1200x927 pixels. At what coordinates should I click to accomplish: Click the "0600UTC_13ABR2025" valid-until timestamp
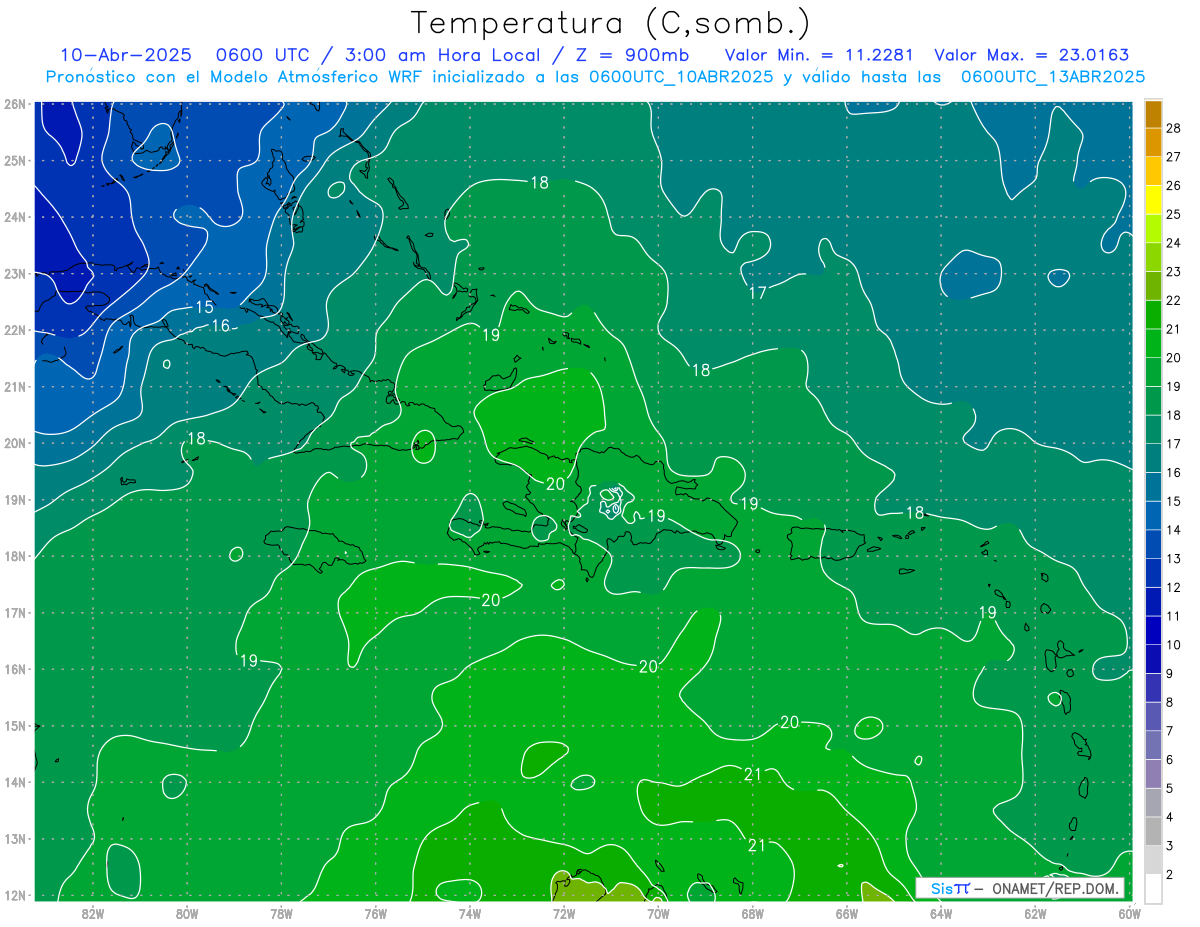tap(1053, 76)
